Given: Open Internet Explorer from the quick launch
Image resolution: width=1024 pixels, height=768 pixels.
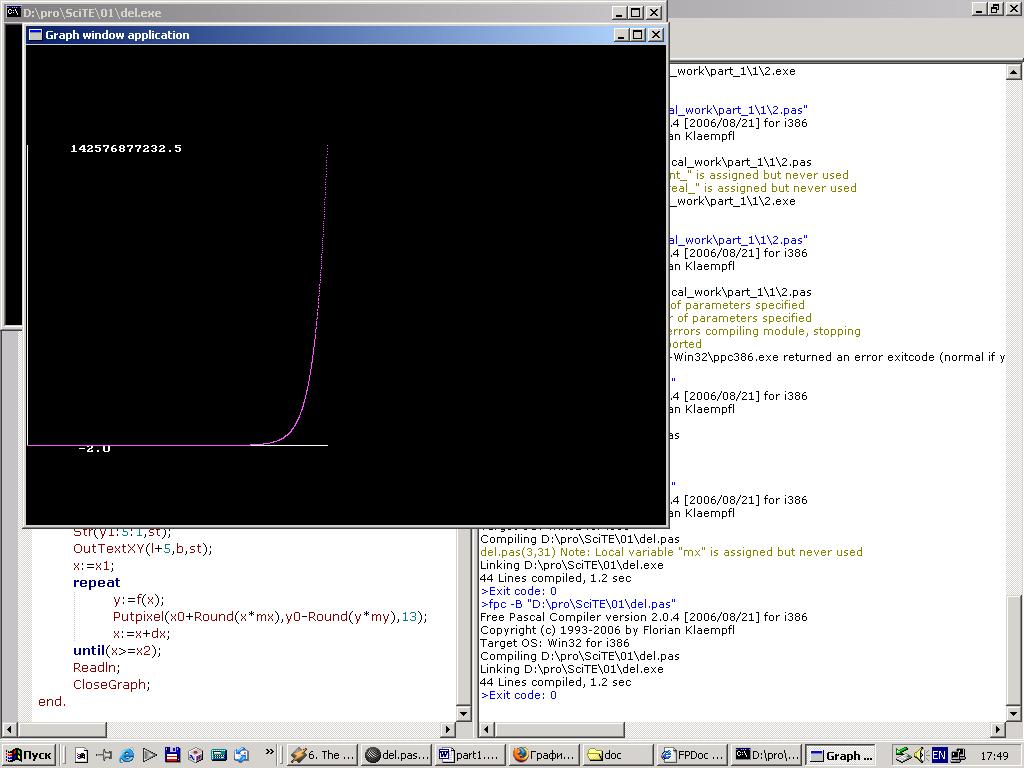Looking at the screenshot, I should pos(127,755).
